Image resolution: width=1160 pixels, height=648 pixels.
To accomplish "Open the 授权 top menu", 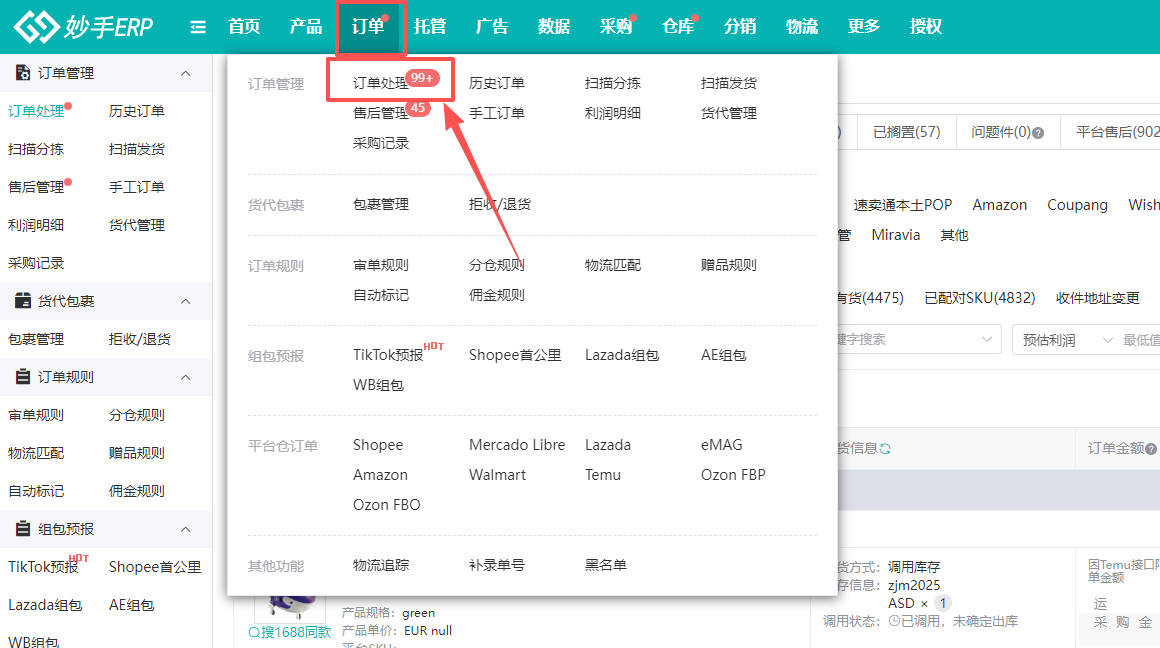I will tap(925, 27).
